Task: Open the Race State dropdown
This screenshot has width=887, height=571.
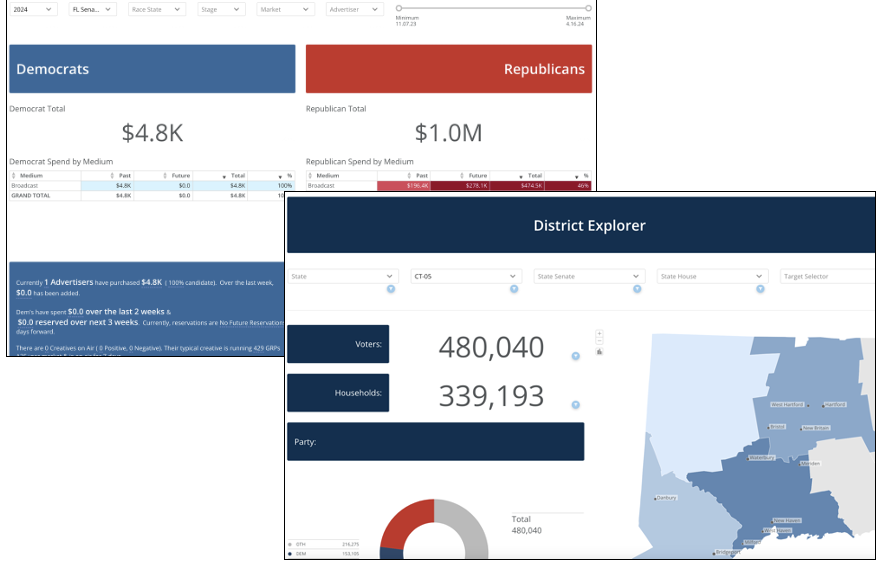Action: tap(157, 9)
